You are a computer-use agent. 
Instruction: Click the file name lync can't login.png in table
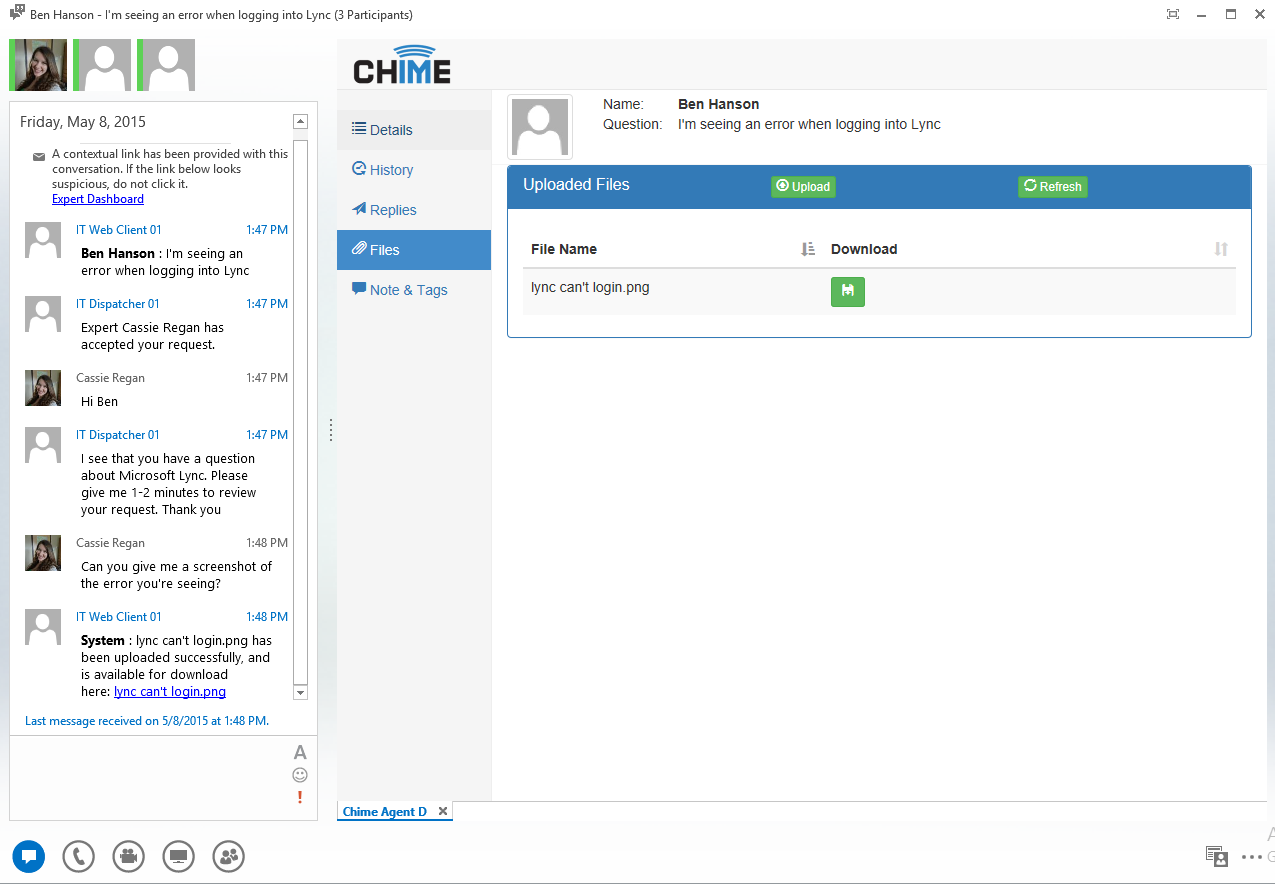tap(590, 288)
